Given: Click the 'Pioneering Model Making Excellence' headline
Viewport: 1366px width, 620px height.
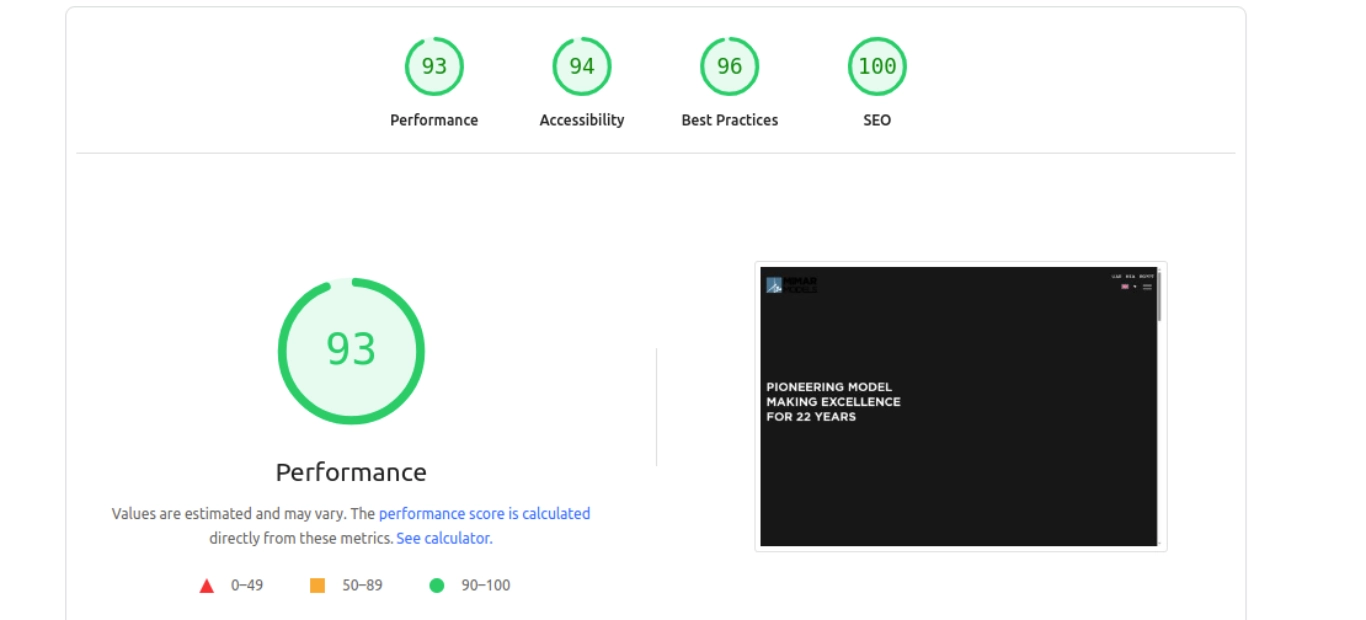Looking at the screenshot, I should pos(833,402).
